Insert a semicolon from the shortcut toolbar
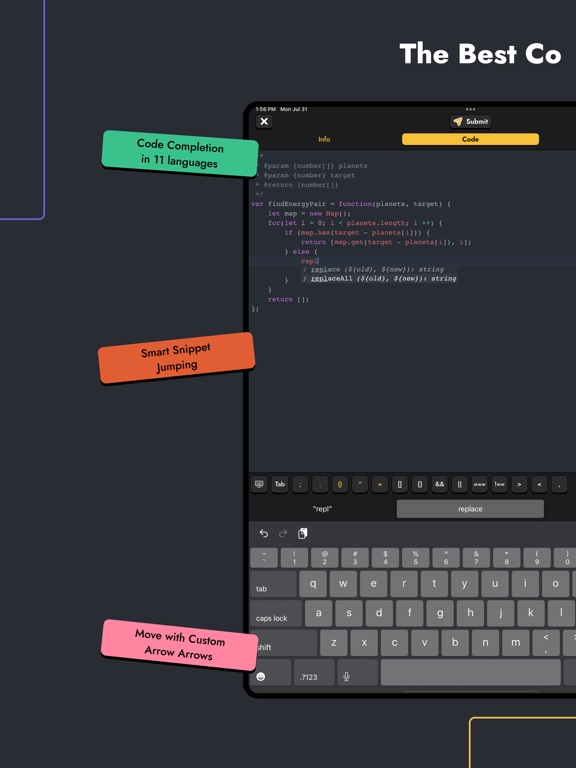 (300, 484)
